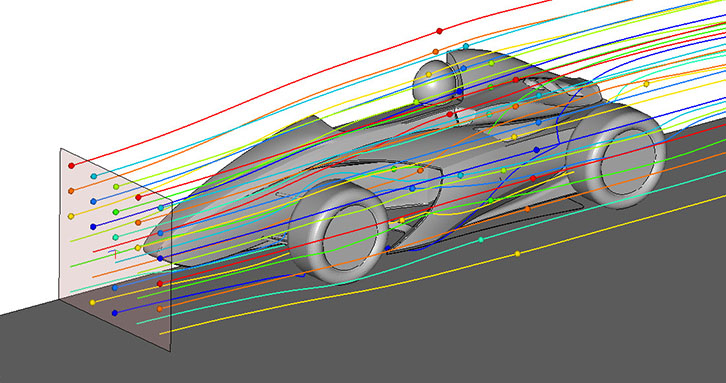Screen dimensions: 726x383
Task: Select the yellow marker on the lowest ground streamline
Action: click(x=518, y=253)
